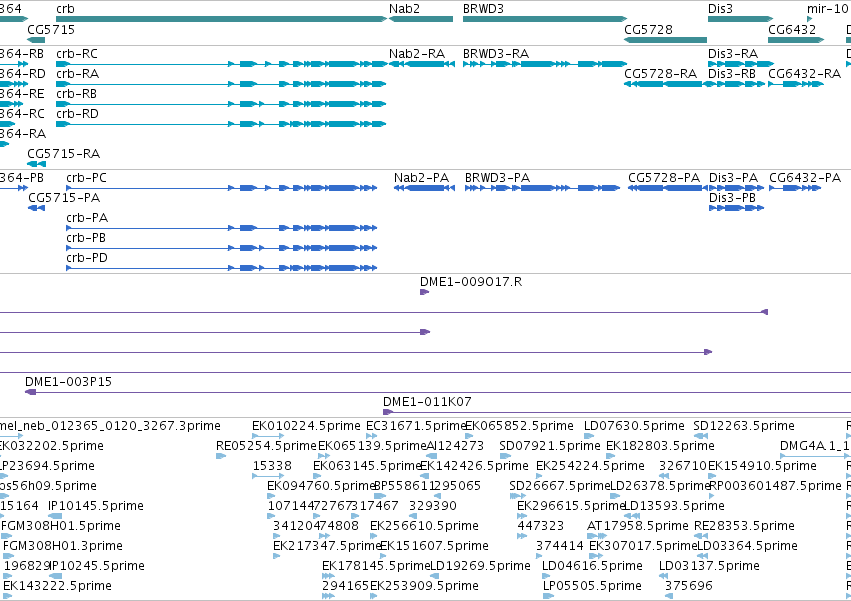
Task: Select EST LD07630.5prime
Action: coord(589,436)
